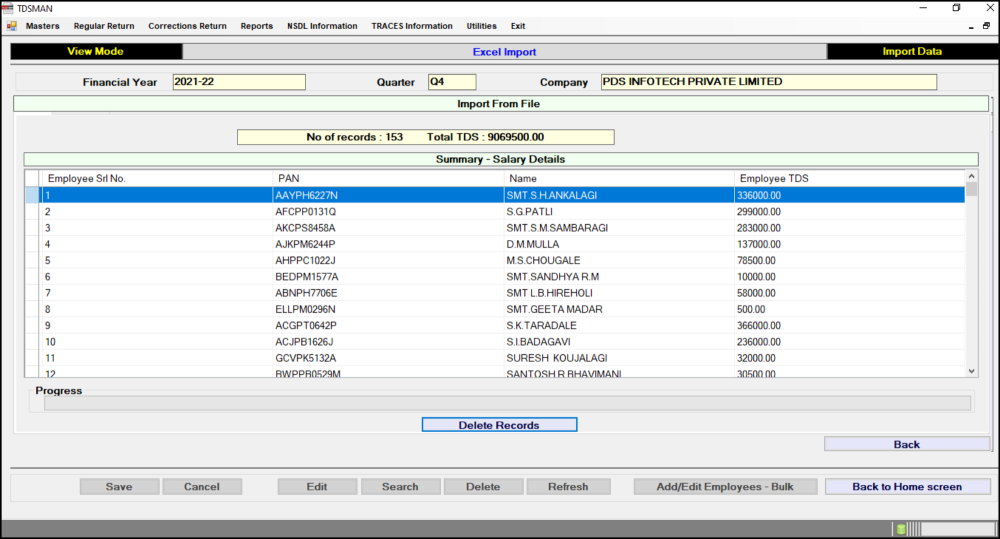The height and width of the screenshot is (539, 1000).
Task: Click TDS value 299000.00
Action: (x=759, y=212)
